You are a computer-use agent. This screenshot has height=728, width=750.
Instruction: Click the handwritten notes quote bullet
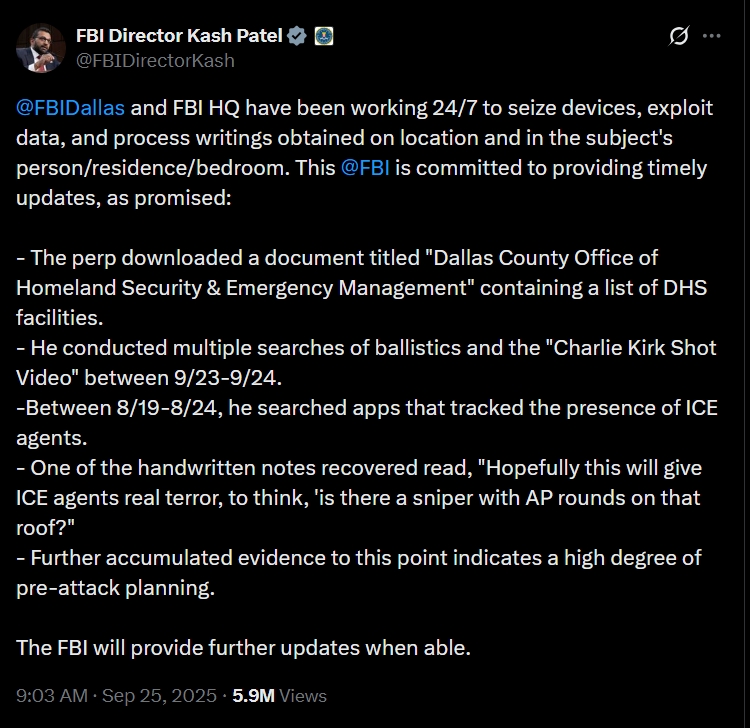tap(359, 497)
